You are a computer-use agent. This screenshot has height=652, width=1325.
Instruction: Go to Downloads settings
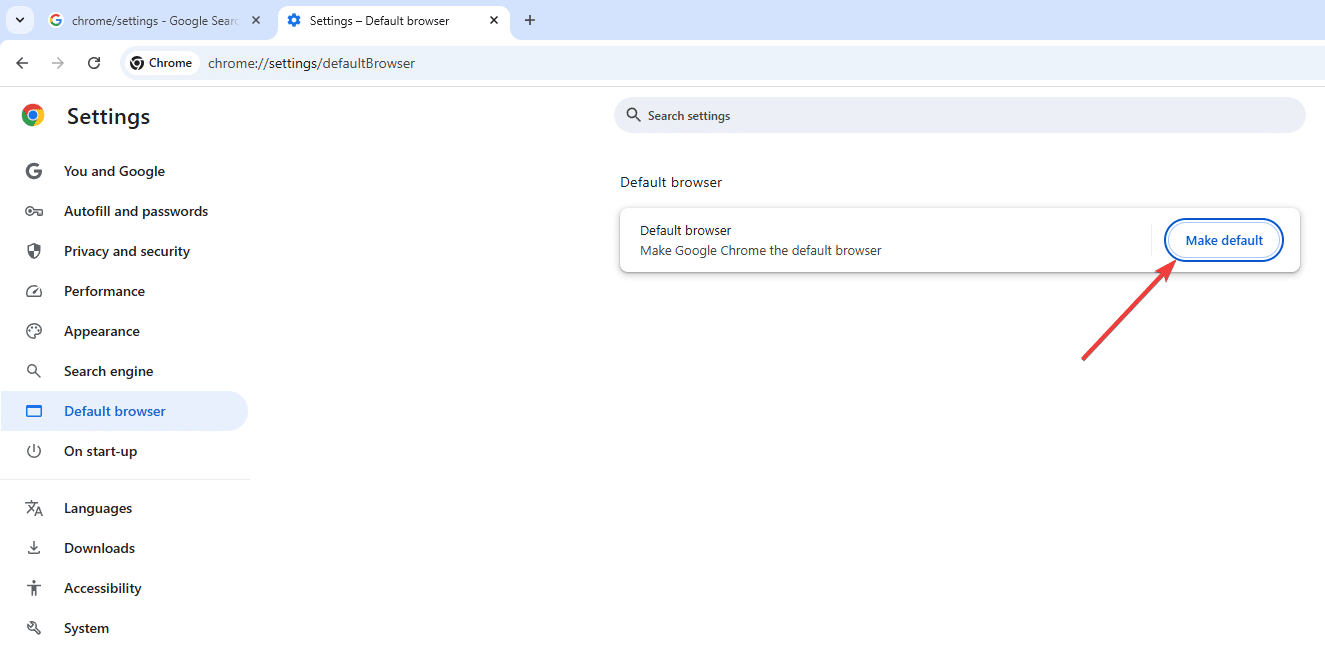99,548
